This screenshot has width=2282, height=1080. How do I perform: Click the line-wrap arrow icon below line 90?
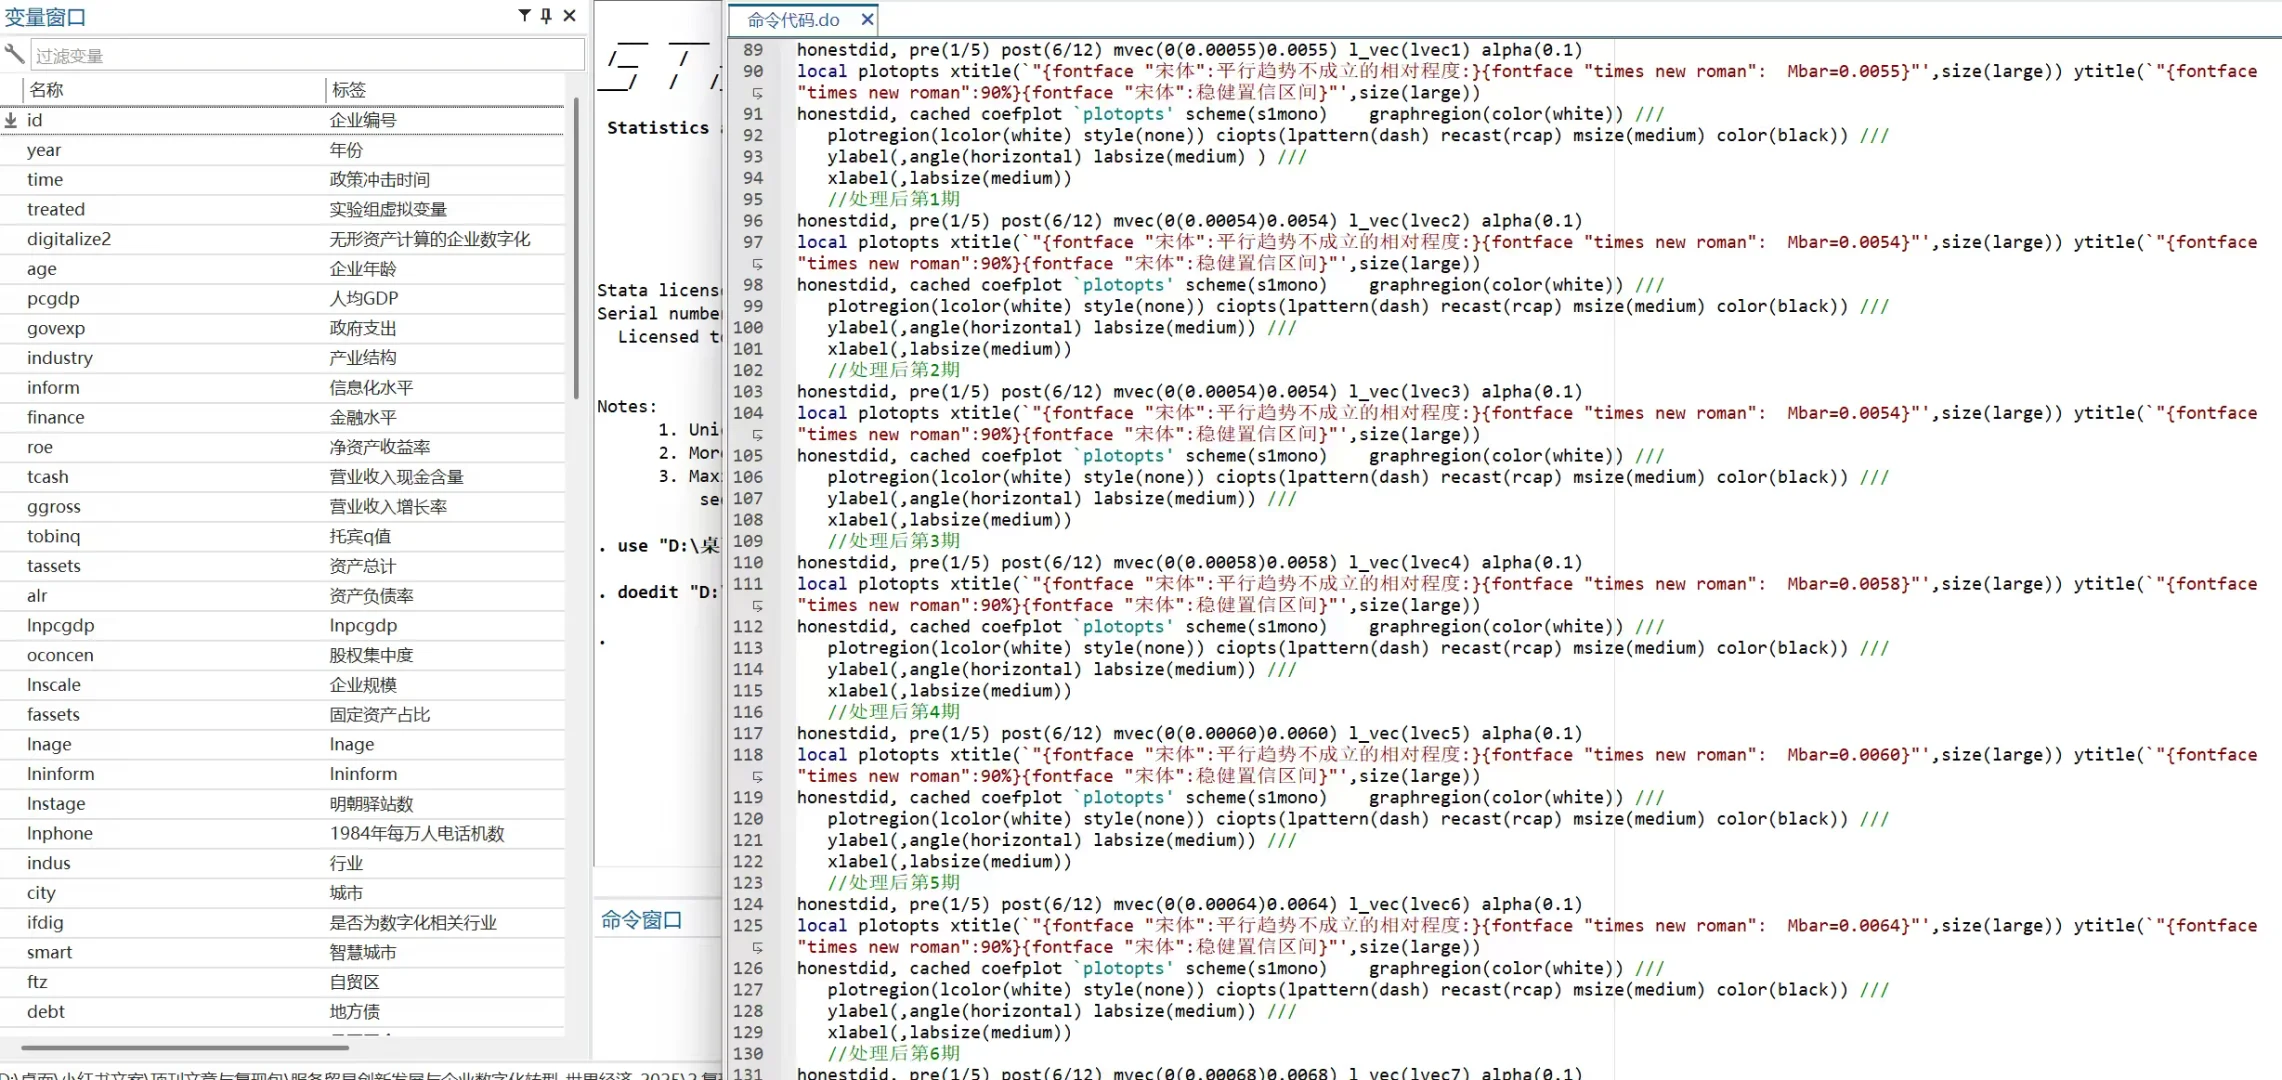tap(757, 93)
